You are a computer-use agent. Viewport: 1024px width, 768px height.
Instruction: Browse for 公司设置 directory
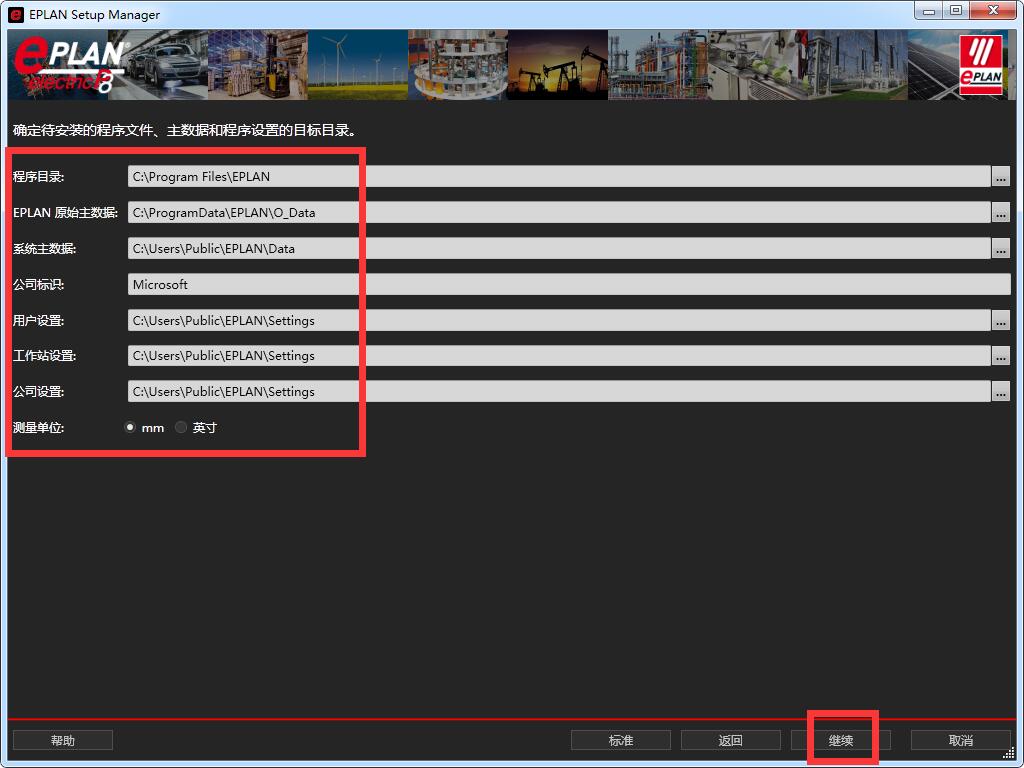tap(1000, 392)
